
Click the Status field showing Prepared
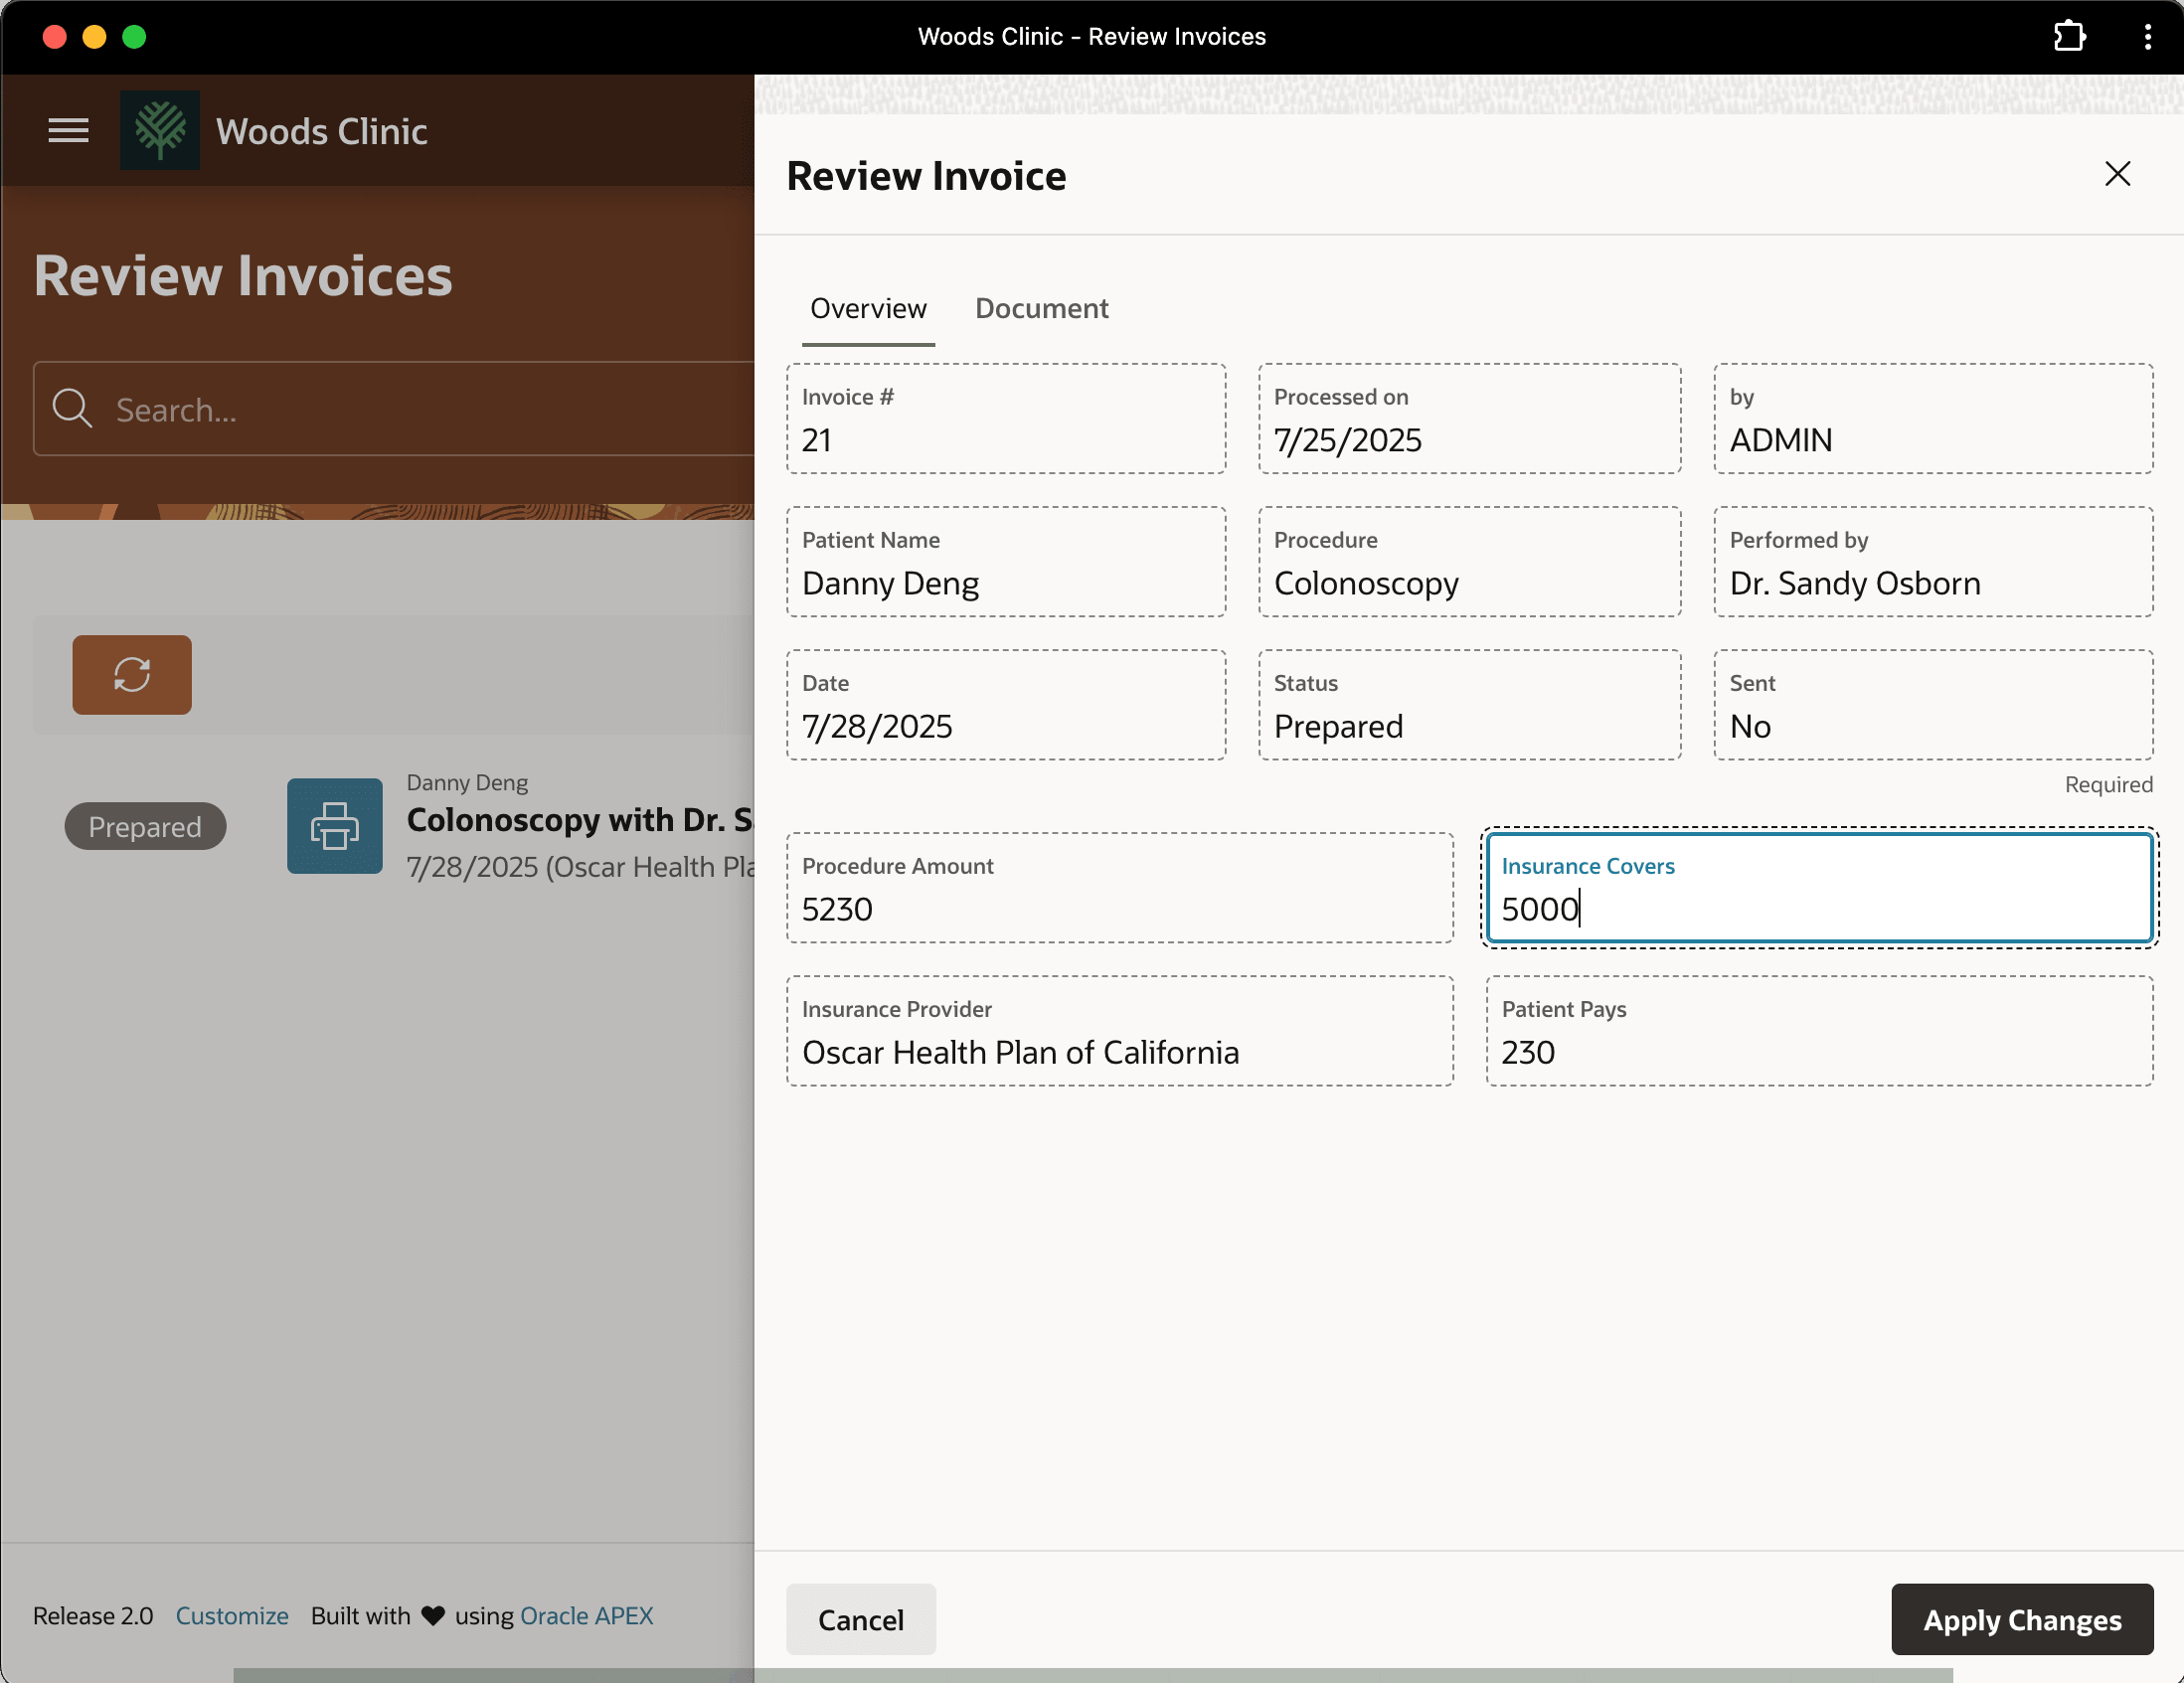click(1469, 705)
